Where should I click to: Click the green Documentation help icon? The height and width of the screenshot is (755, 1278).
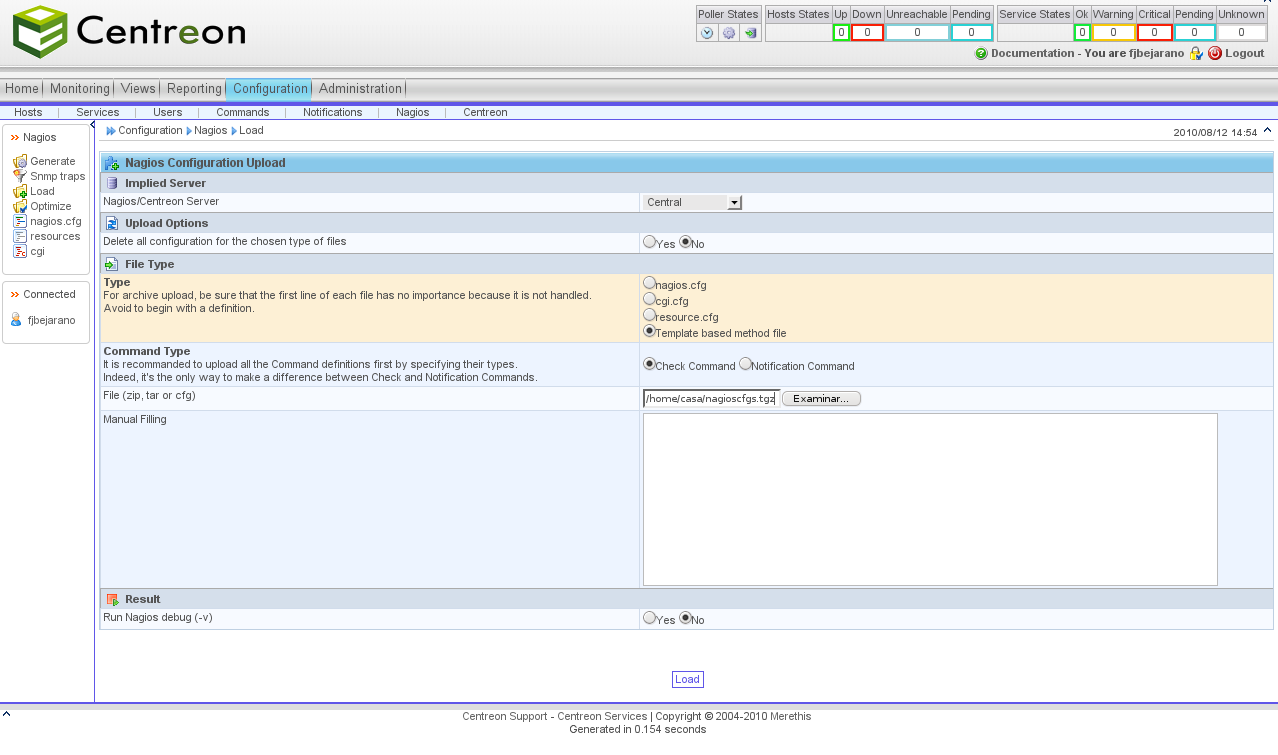[981, 53]
